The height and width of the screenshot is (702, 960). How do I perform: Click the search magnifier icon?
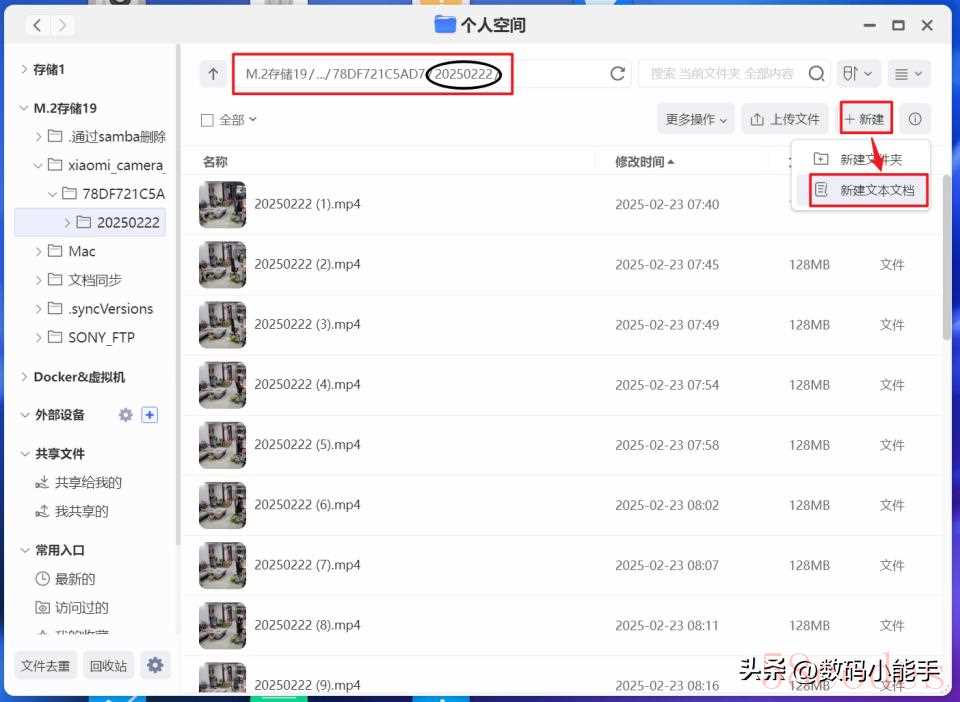click(816, 74)
